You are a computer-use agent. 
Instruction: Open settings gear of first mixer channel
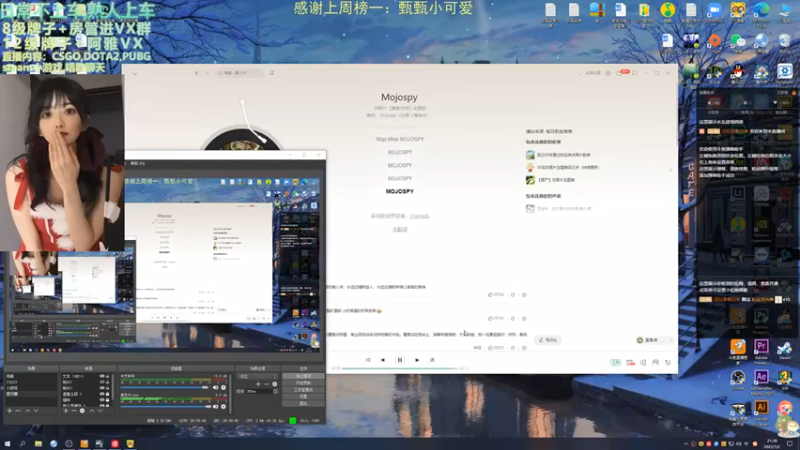coord(223,387)
